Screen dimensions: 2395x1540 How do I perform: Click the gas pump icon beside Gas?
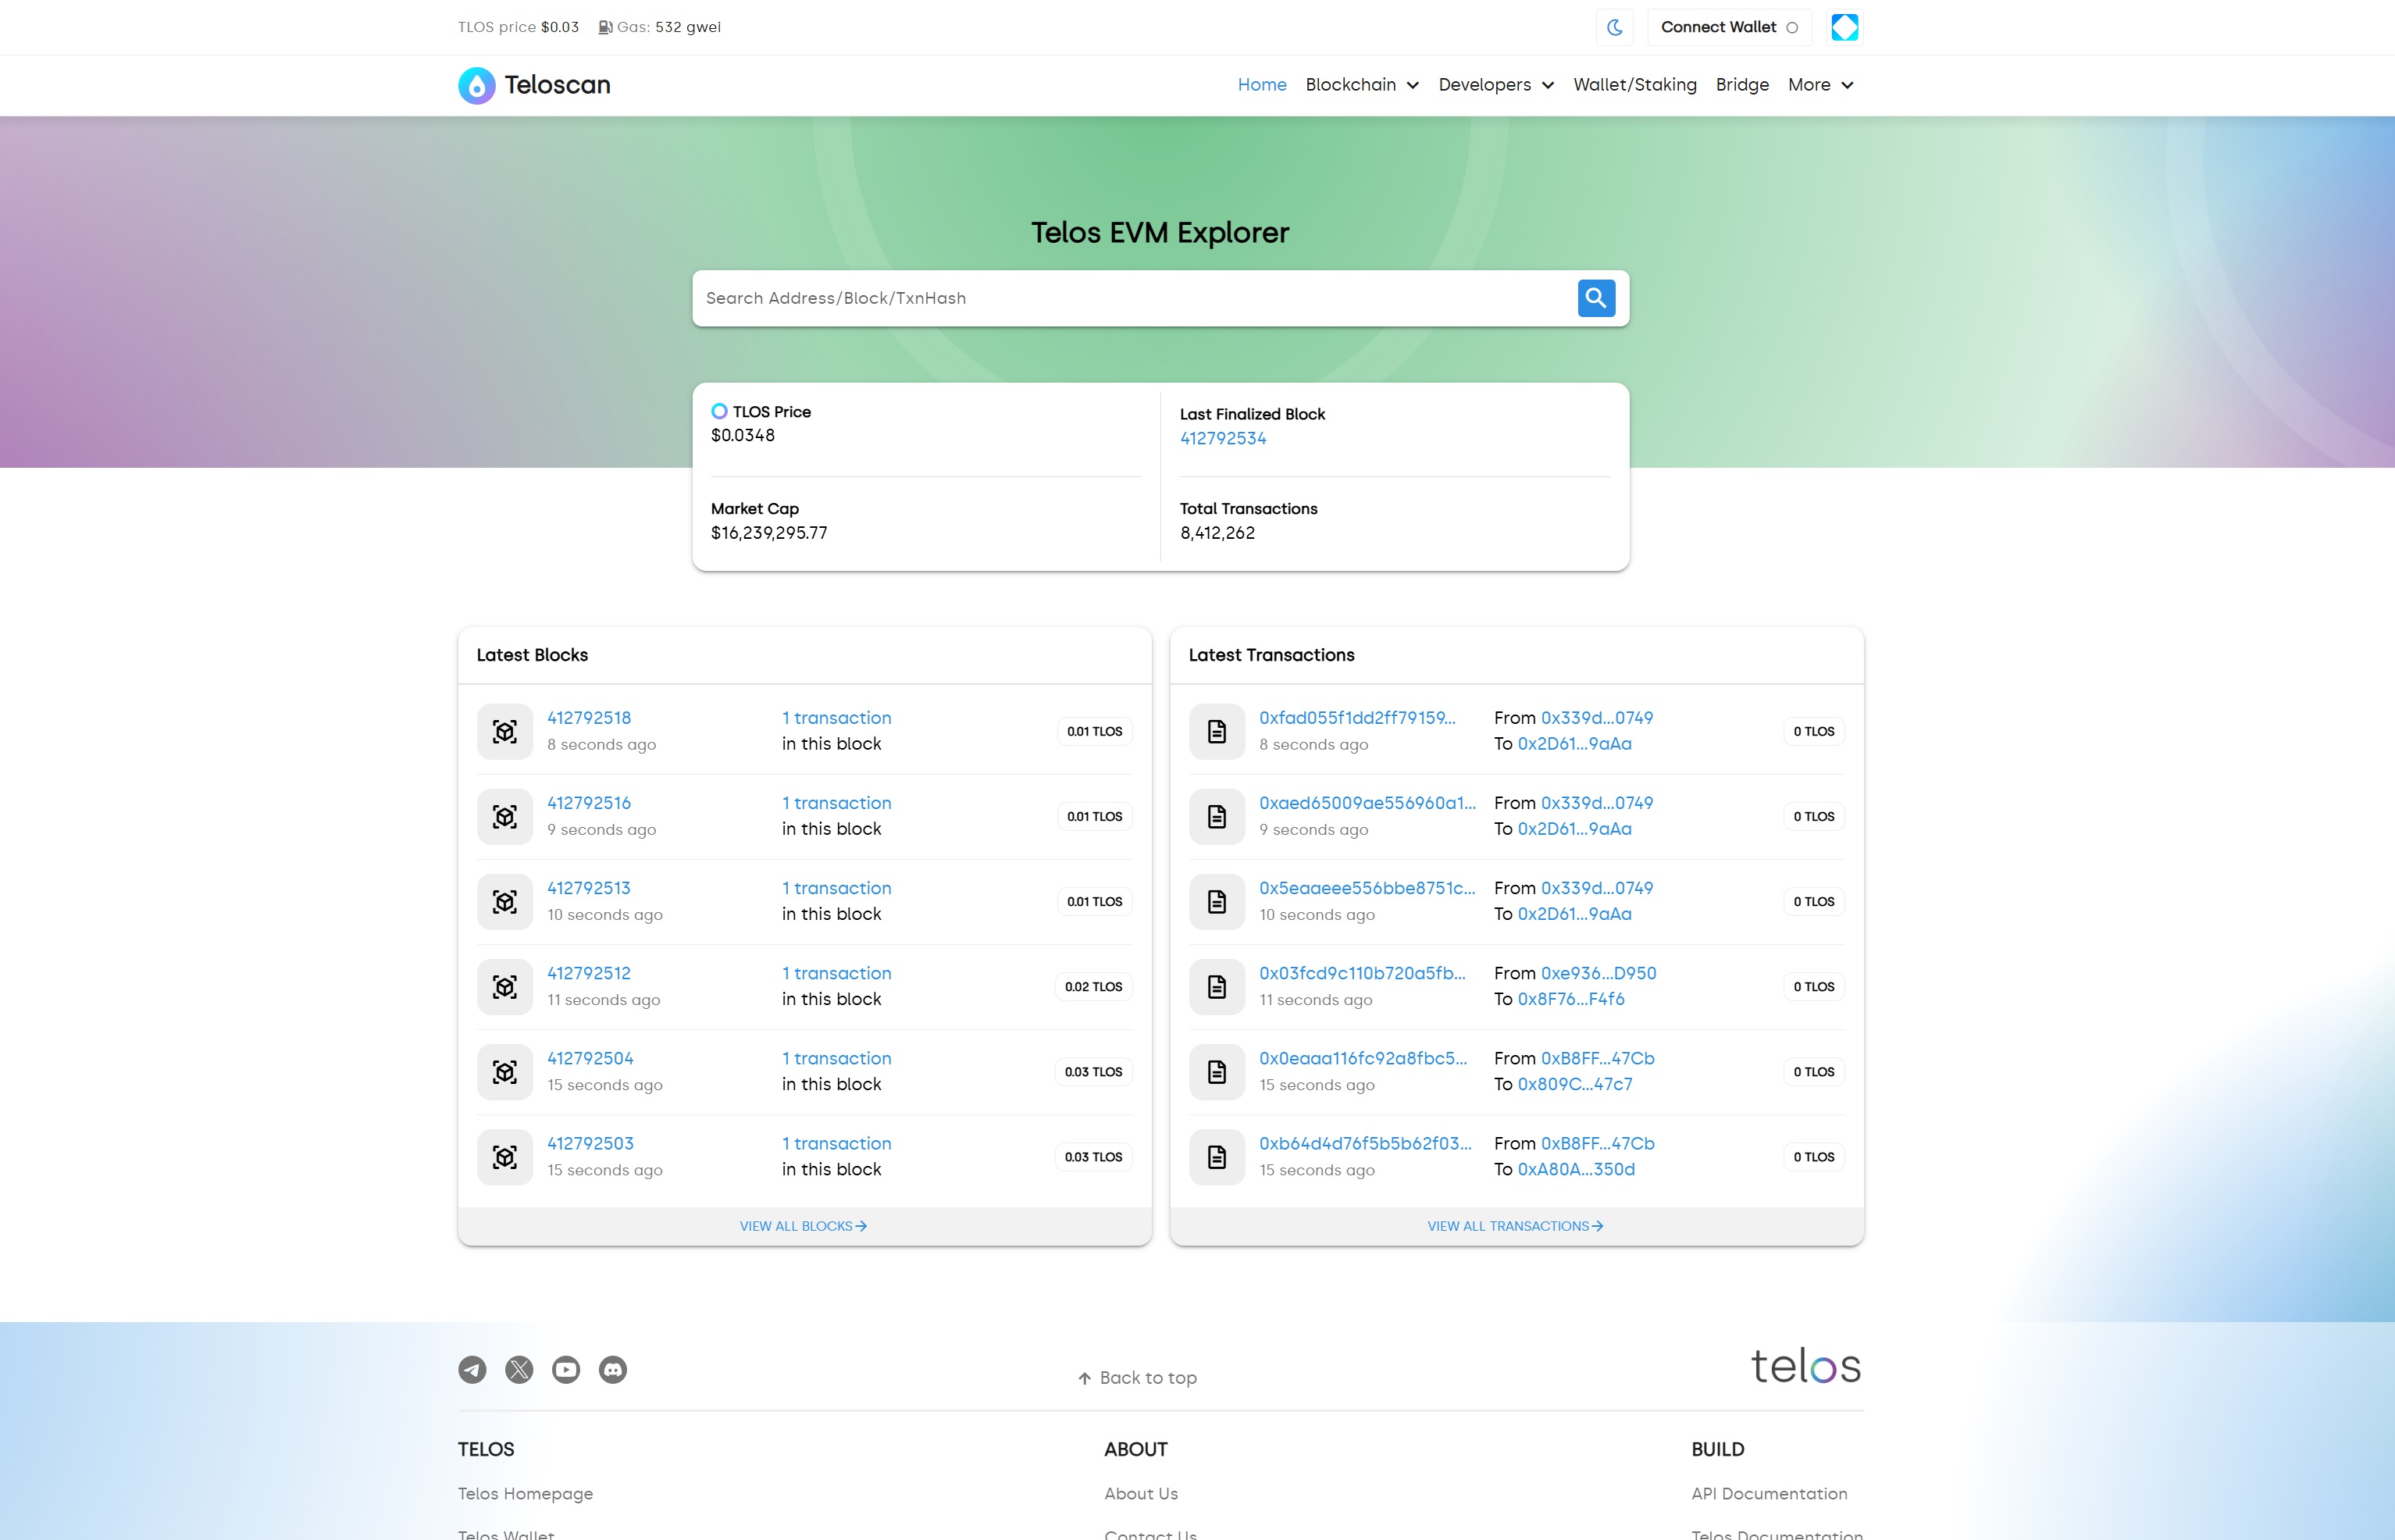605,27
